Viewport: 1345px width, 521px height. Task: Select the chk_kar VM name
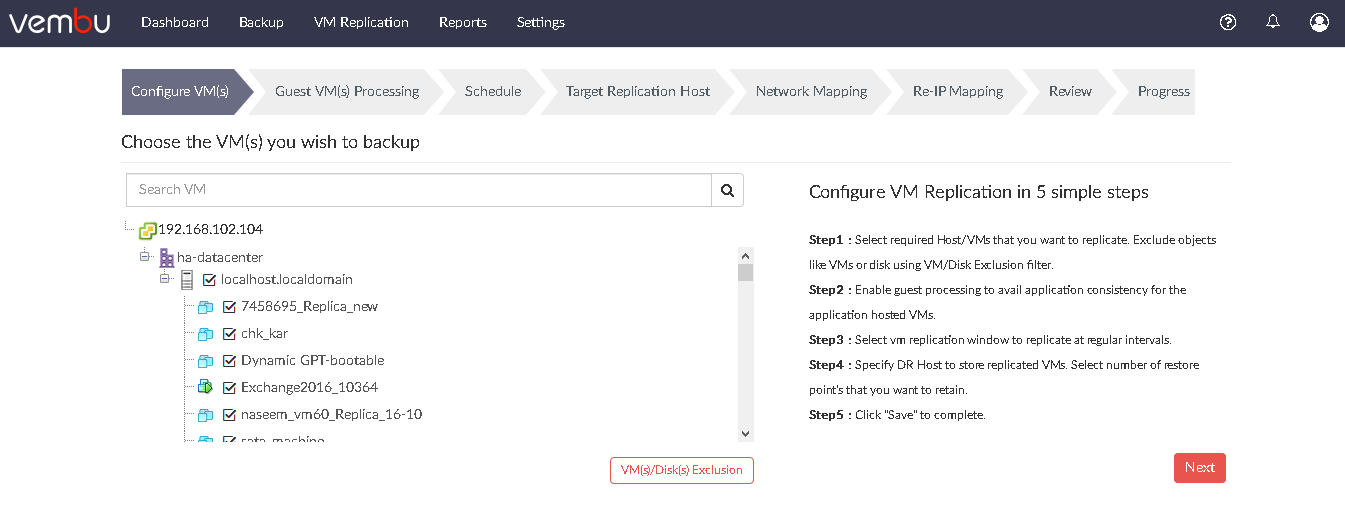pyautogui.click(x=264, y=334)
